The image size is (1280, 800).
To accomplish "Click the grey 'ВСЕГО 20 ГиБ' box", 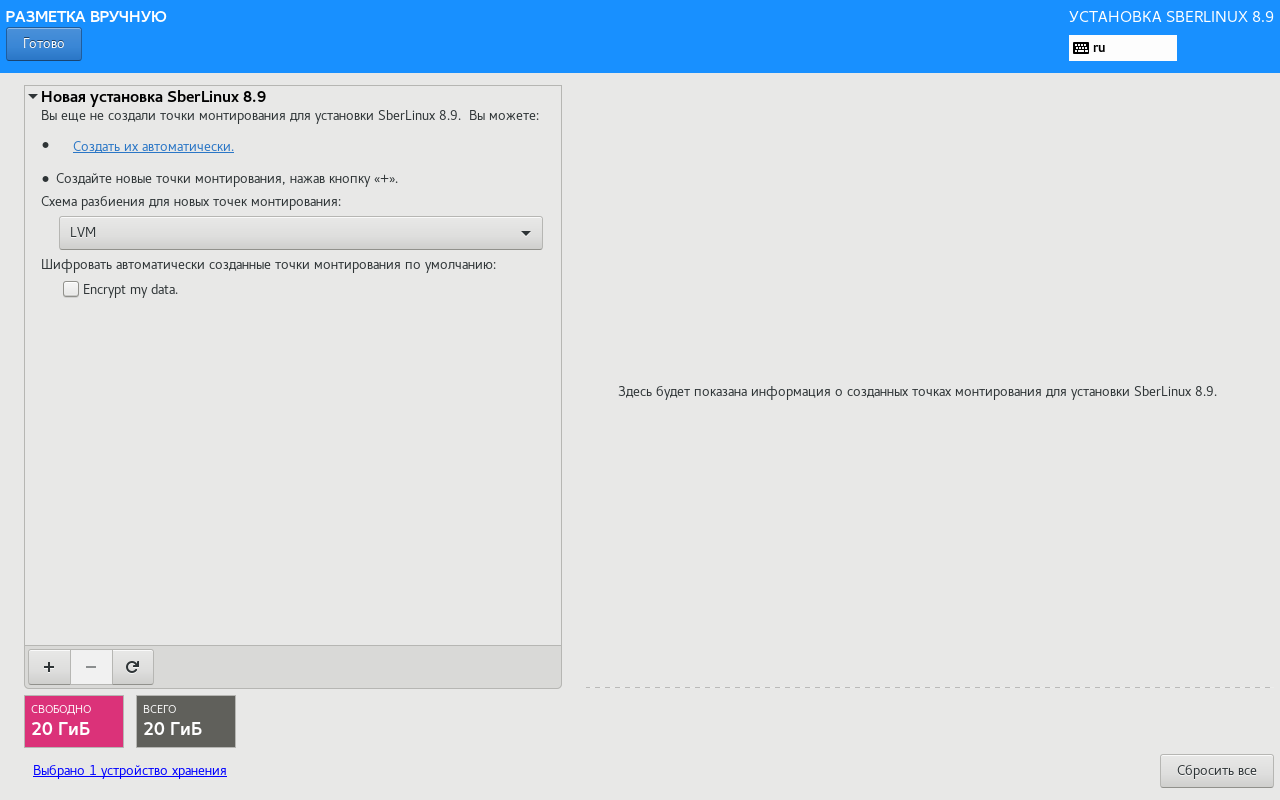I will point(186,721).
